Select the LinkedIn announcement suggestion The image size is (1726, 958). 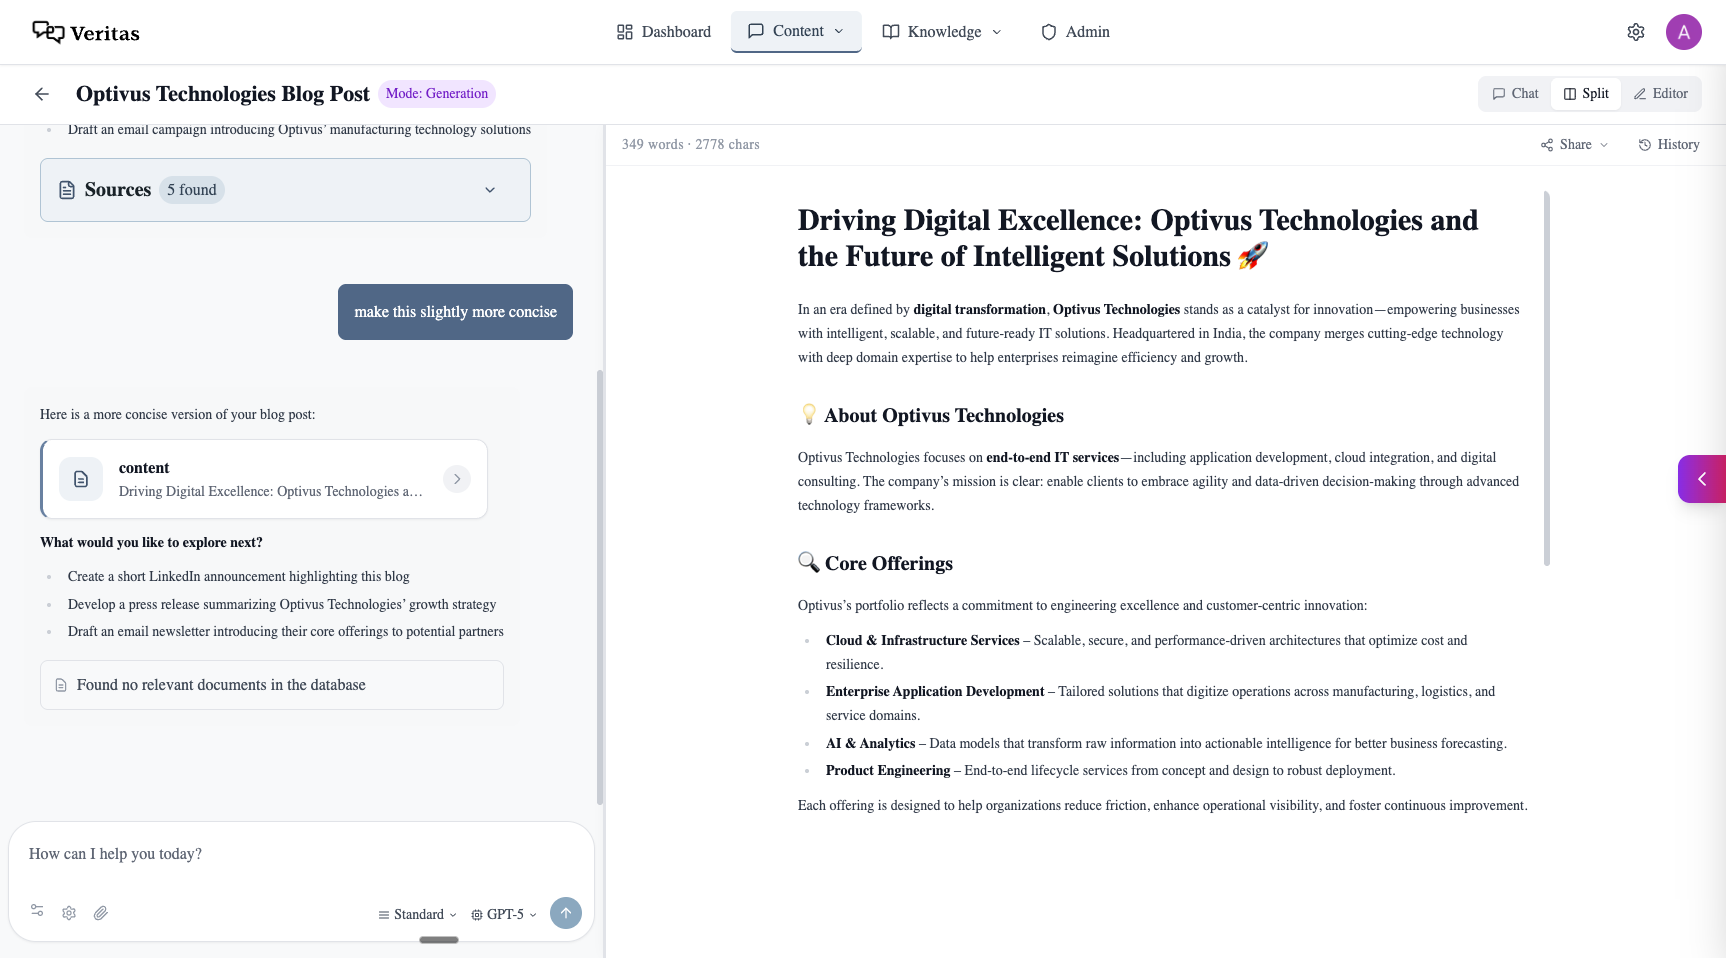pos(238,576)
